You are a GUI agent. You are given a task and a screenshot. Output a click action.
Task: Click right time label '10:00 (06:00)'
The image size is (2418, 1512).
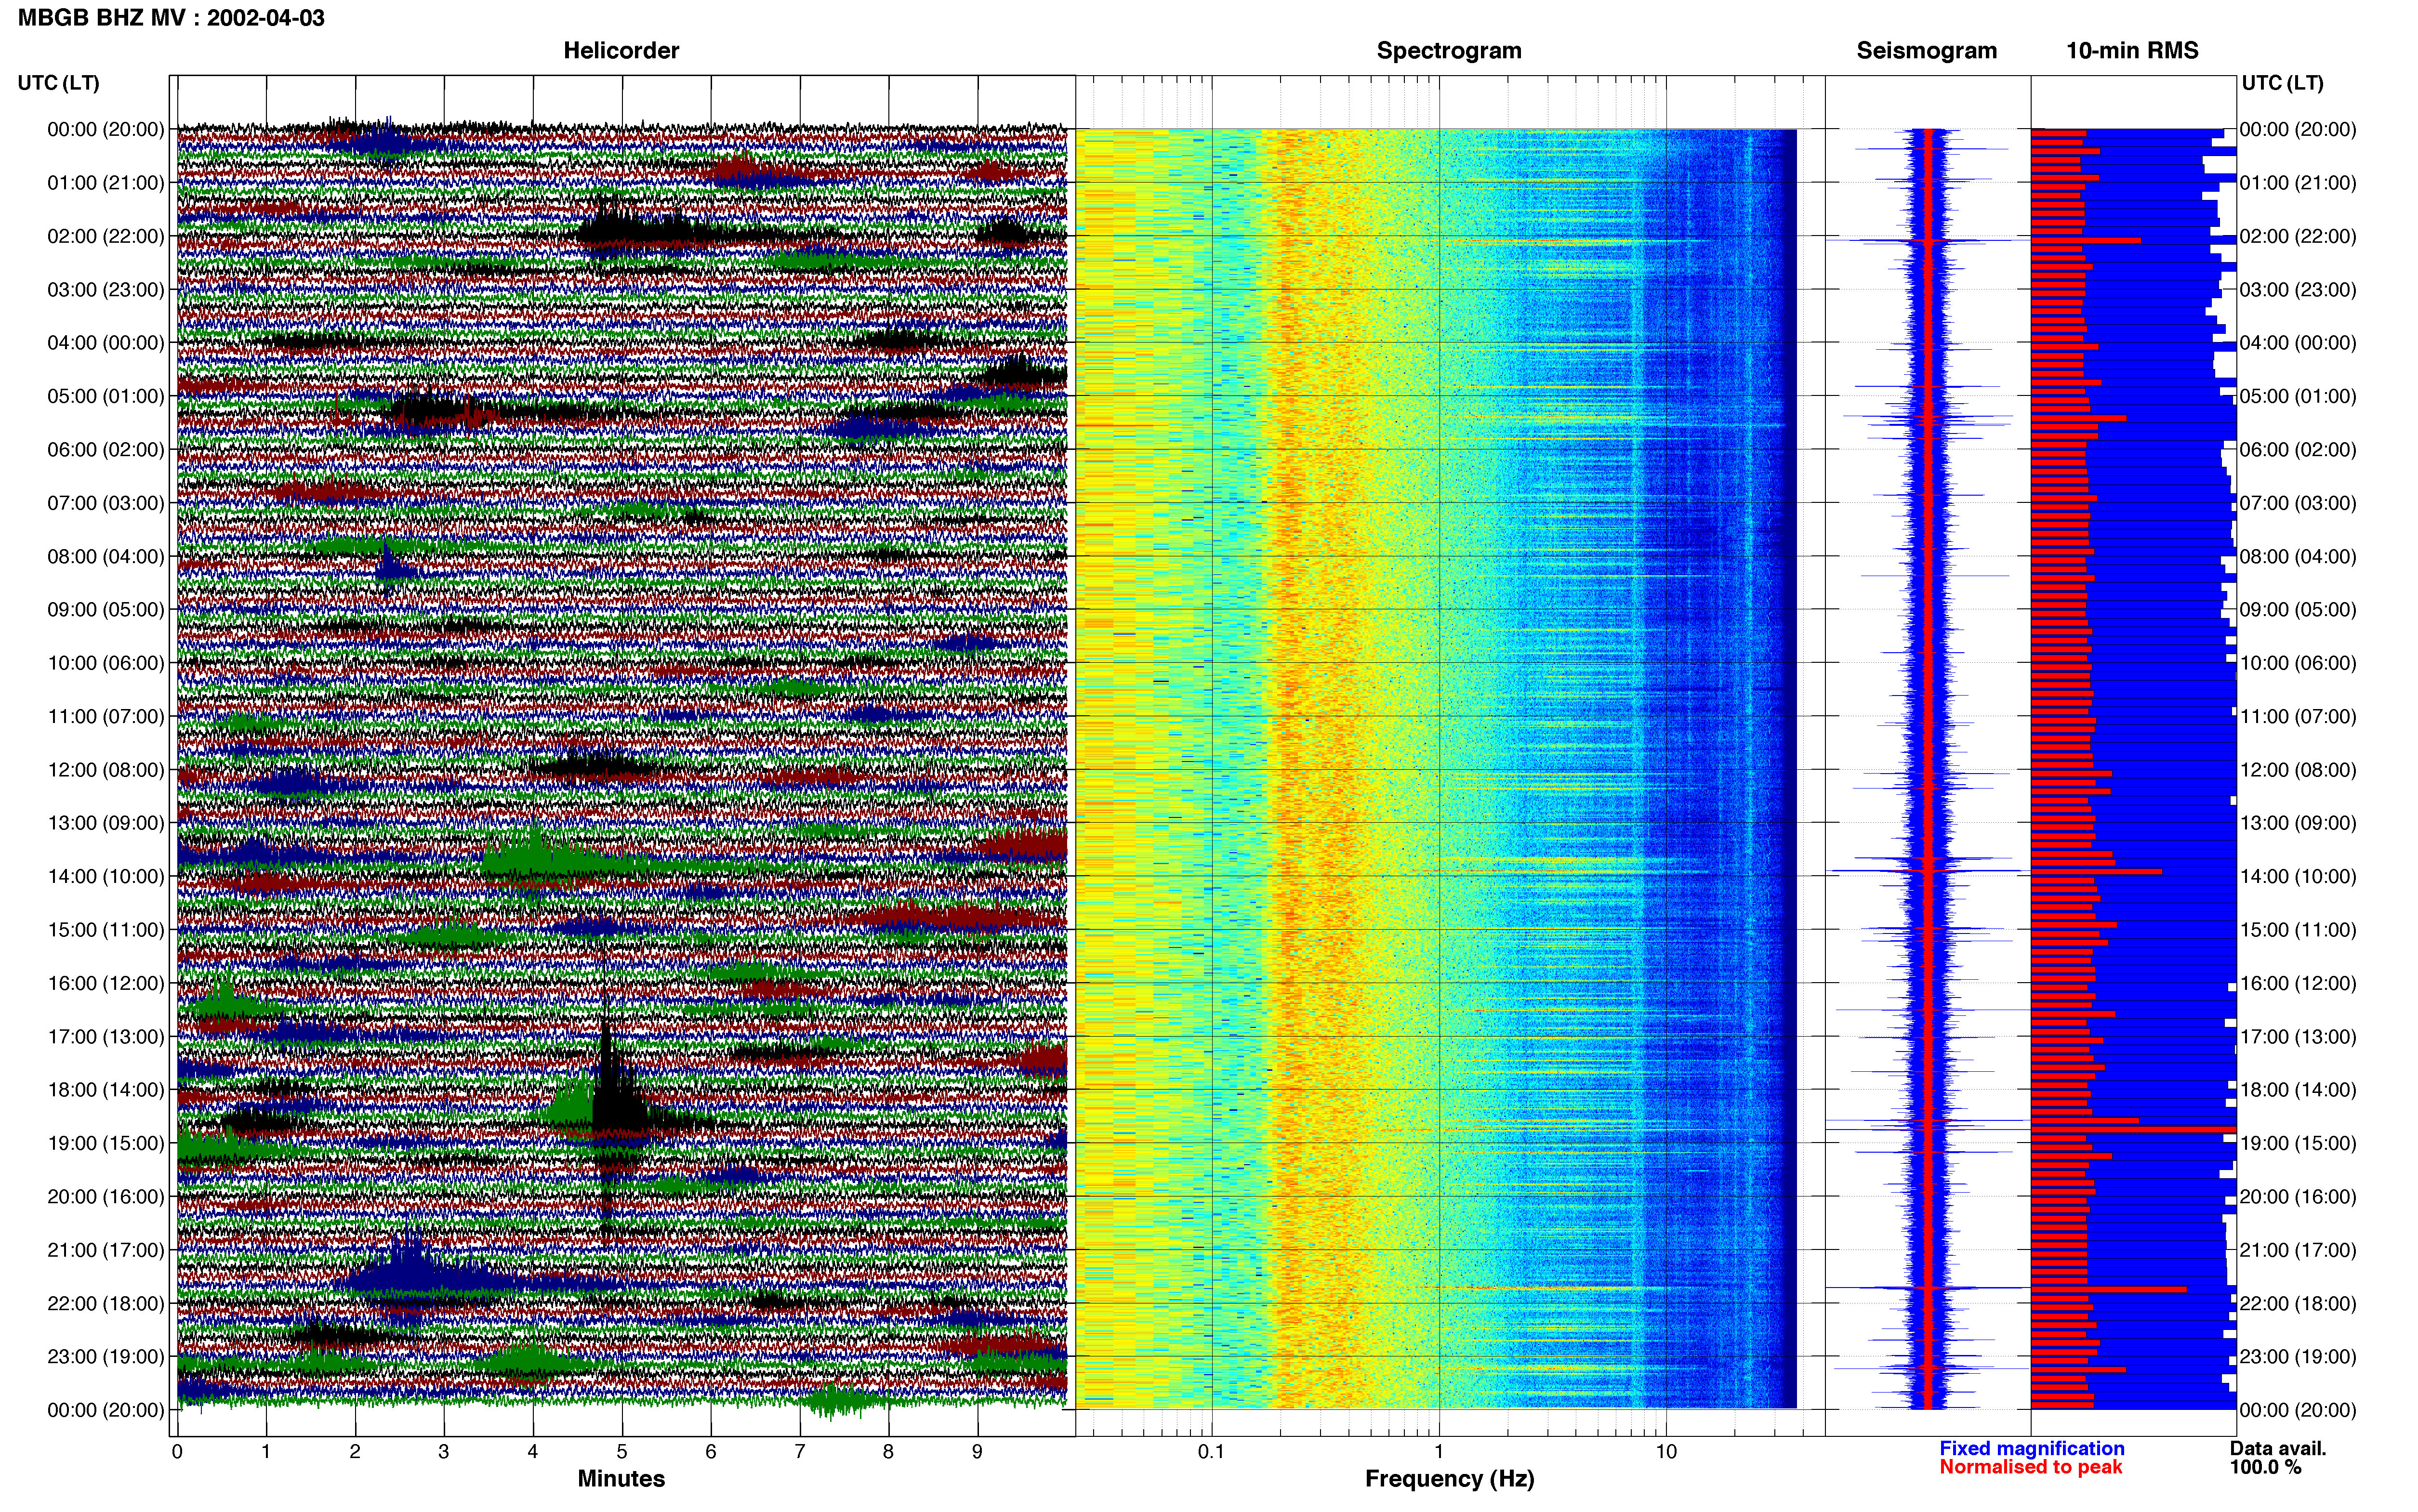2298,663
